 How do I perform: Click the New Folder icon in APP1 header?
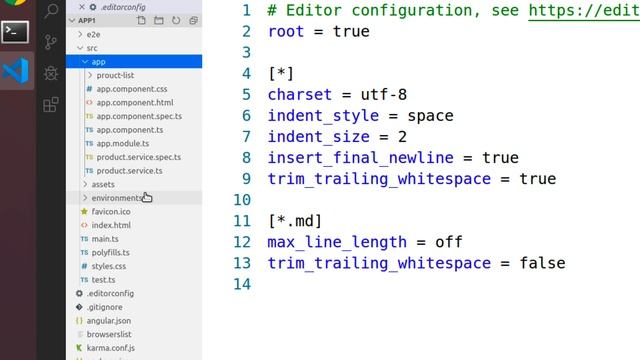[x=159, y=20]
